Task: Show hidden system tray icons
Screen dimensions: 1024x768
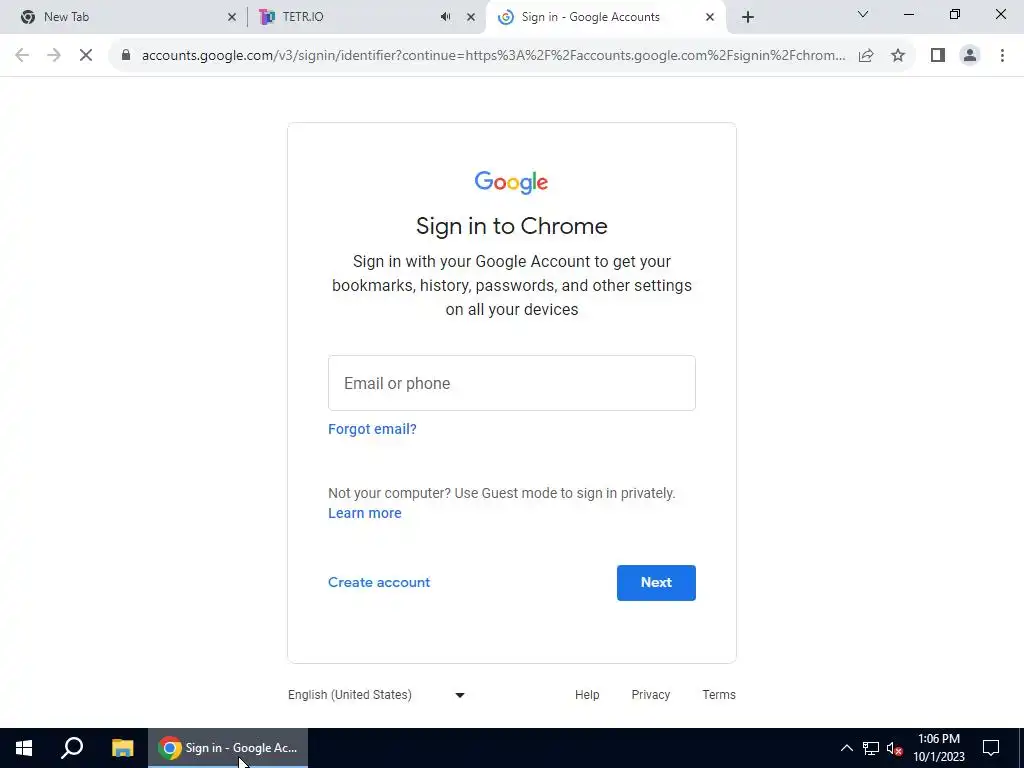Action: [x=846, y=748]
